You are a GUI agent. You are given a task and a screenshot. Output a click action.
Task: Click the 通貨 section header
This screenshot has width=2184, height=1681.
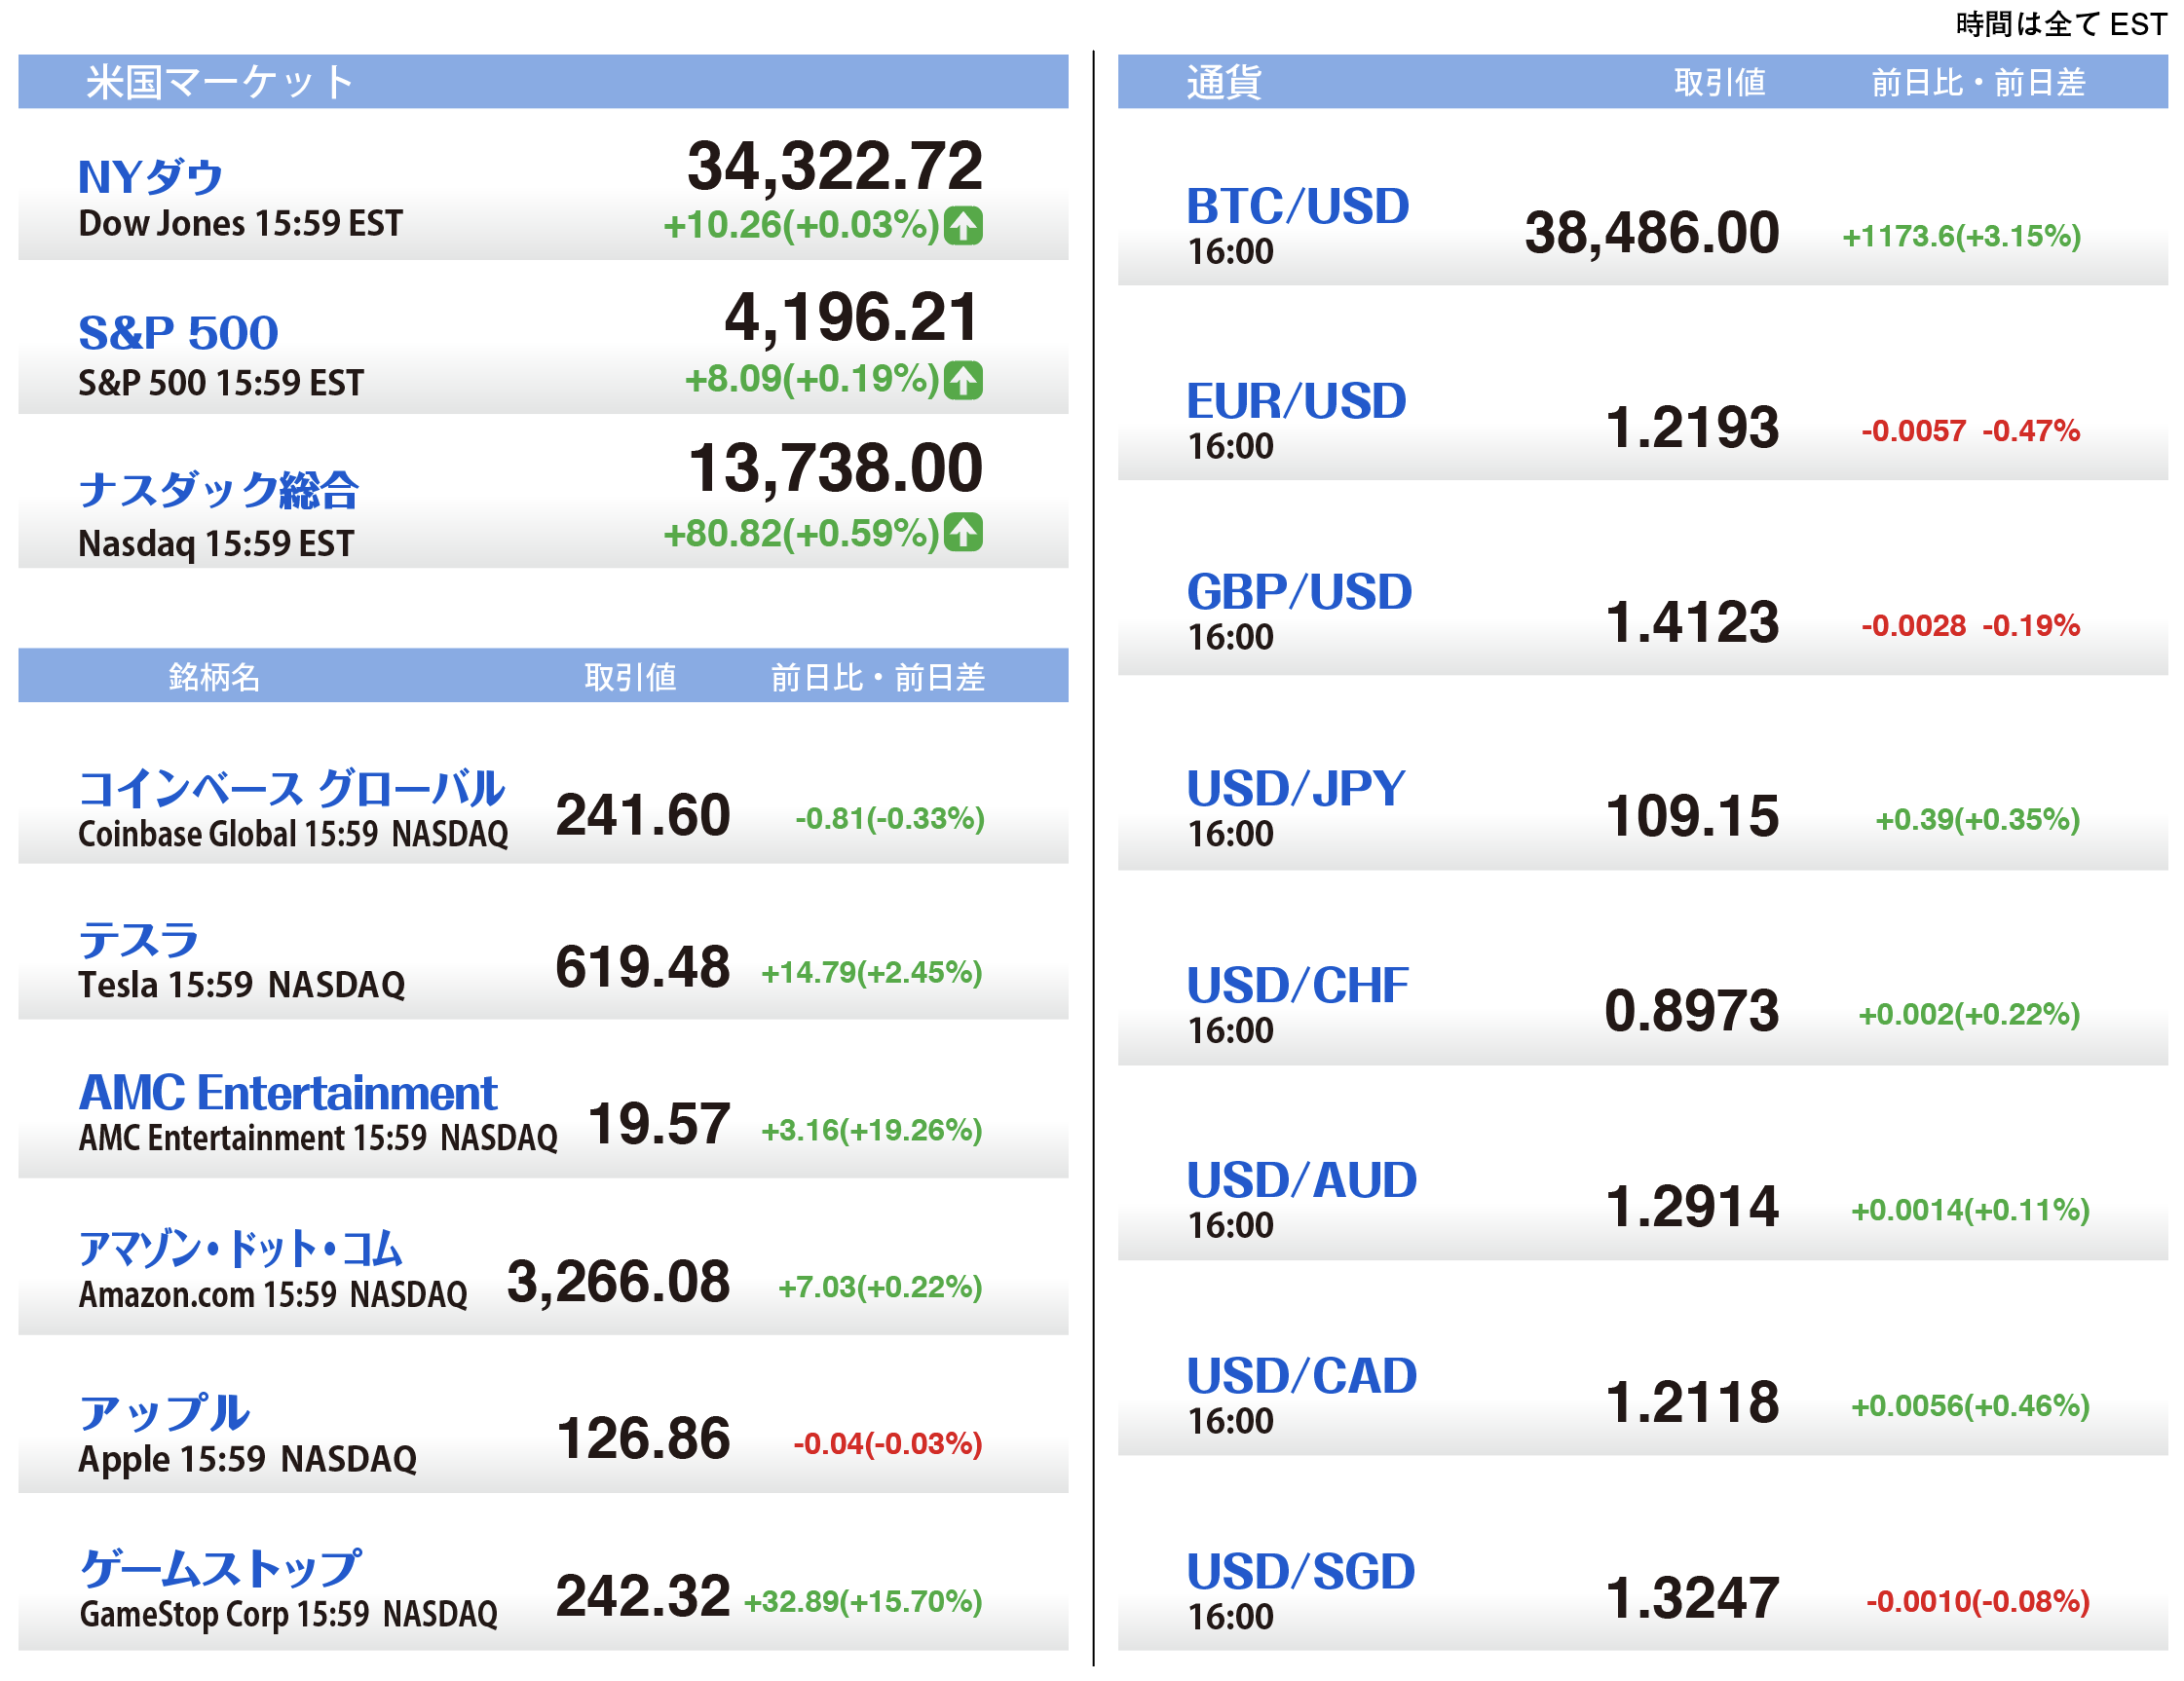pos(1224,82)
